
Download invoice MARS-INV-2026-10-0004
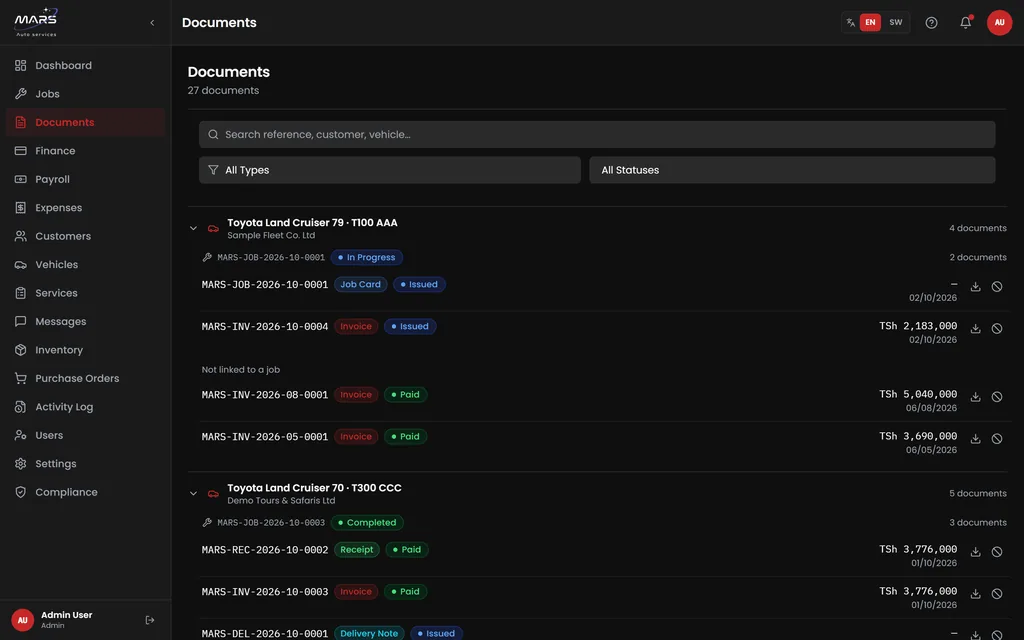click(975, 328)
